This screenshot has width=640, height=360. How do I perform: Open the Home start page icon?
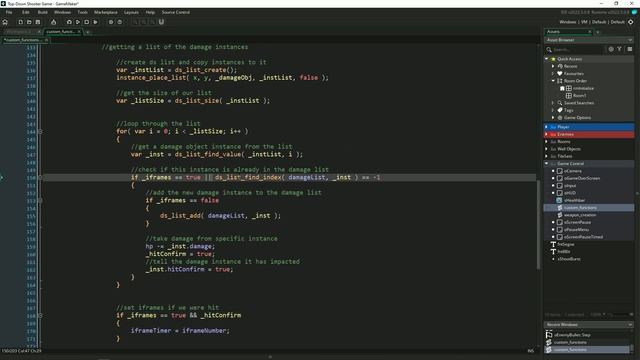5,22
